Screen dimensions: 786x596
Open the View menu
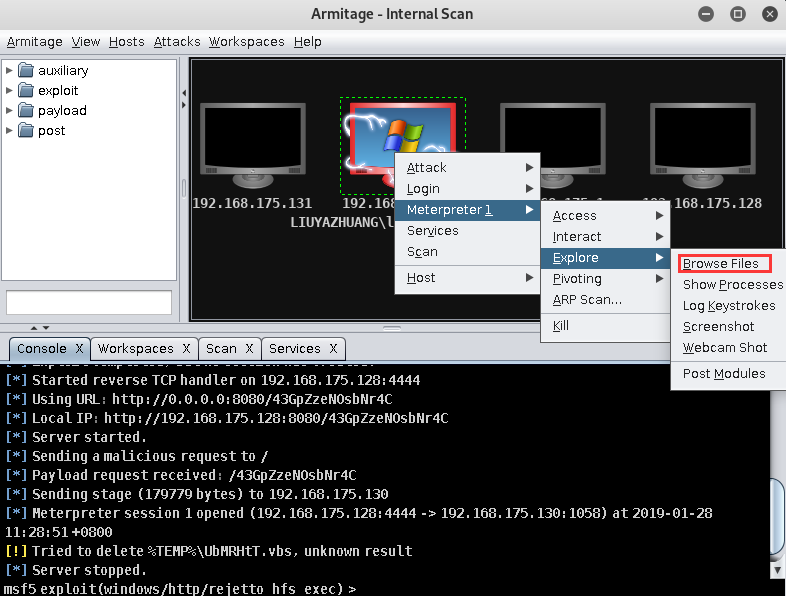pos(86,42)
